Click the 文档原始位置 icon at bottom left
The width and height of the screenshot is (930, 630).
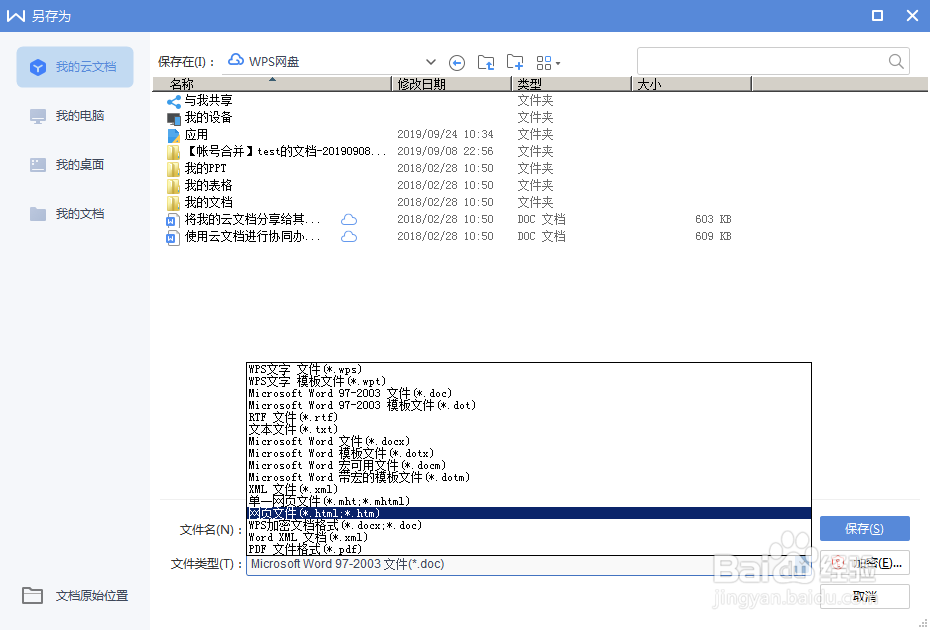(31, 595)
